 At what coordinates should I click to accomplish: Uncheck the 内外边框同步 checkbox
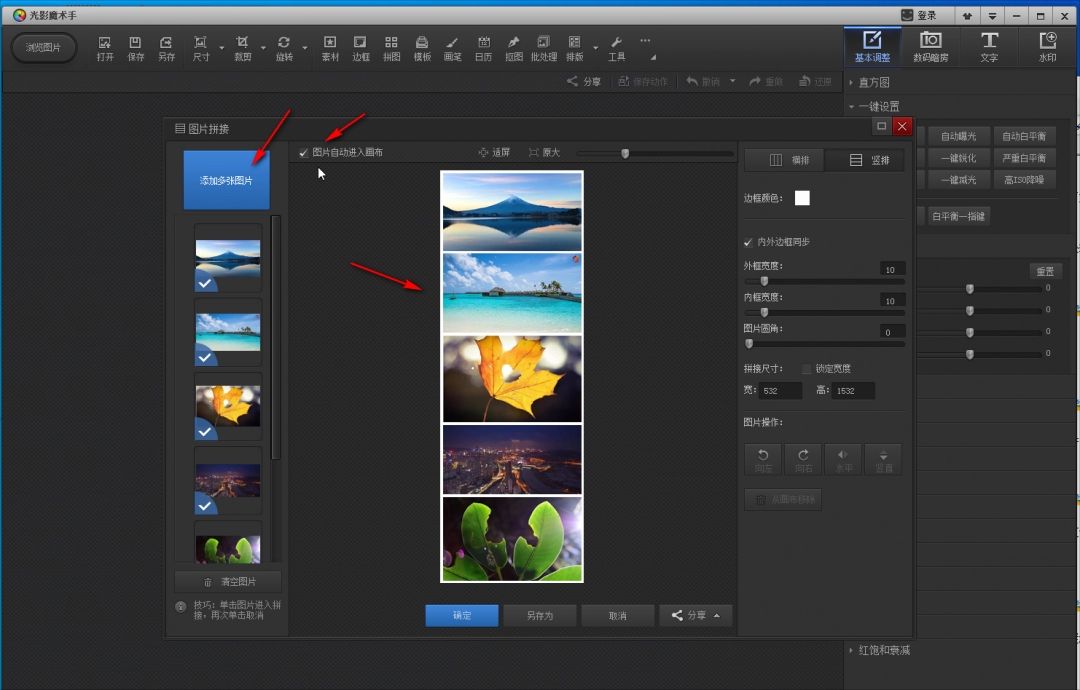point(748,242)
